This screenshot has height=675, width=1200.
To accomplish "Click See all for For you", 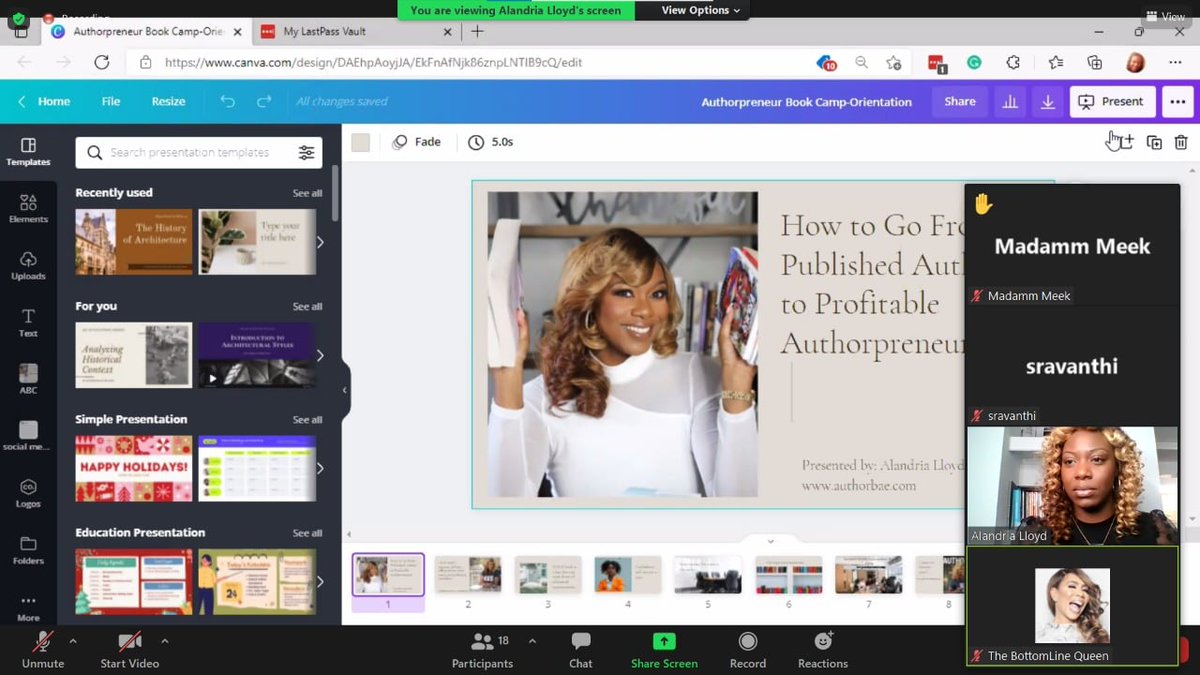I will point(307,306).
